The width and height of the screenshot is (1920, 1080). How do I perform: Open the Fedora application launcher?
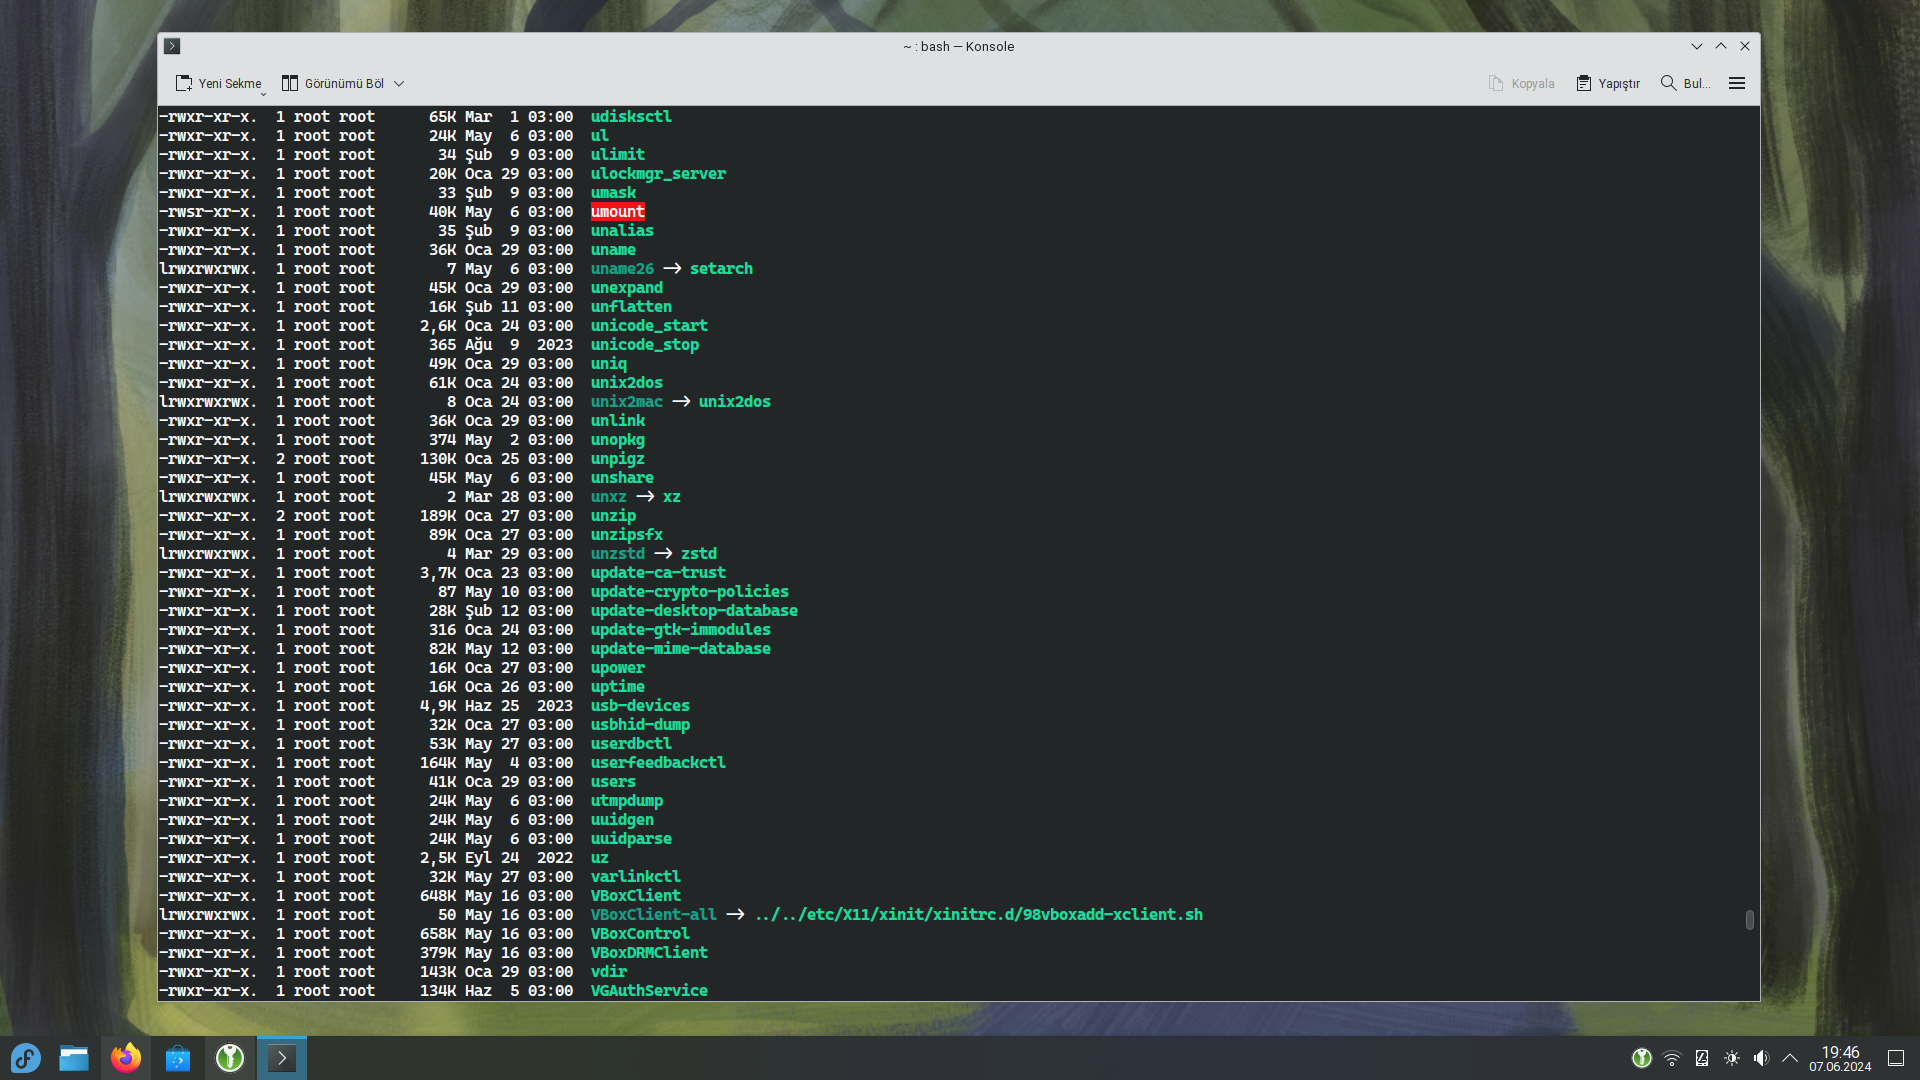25,1058
